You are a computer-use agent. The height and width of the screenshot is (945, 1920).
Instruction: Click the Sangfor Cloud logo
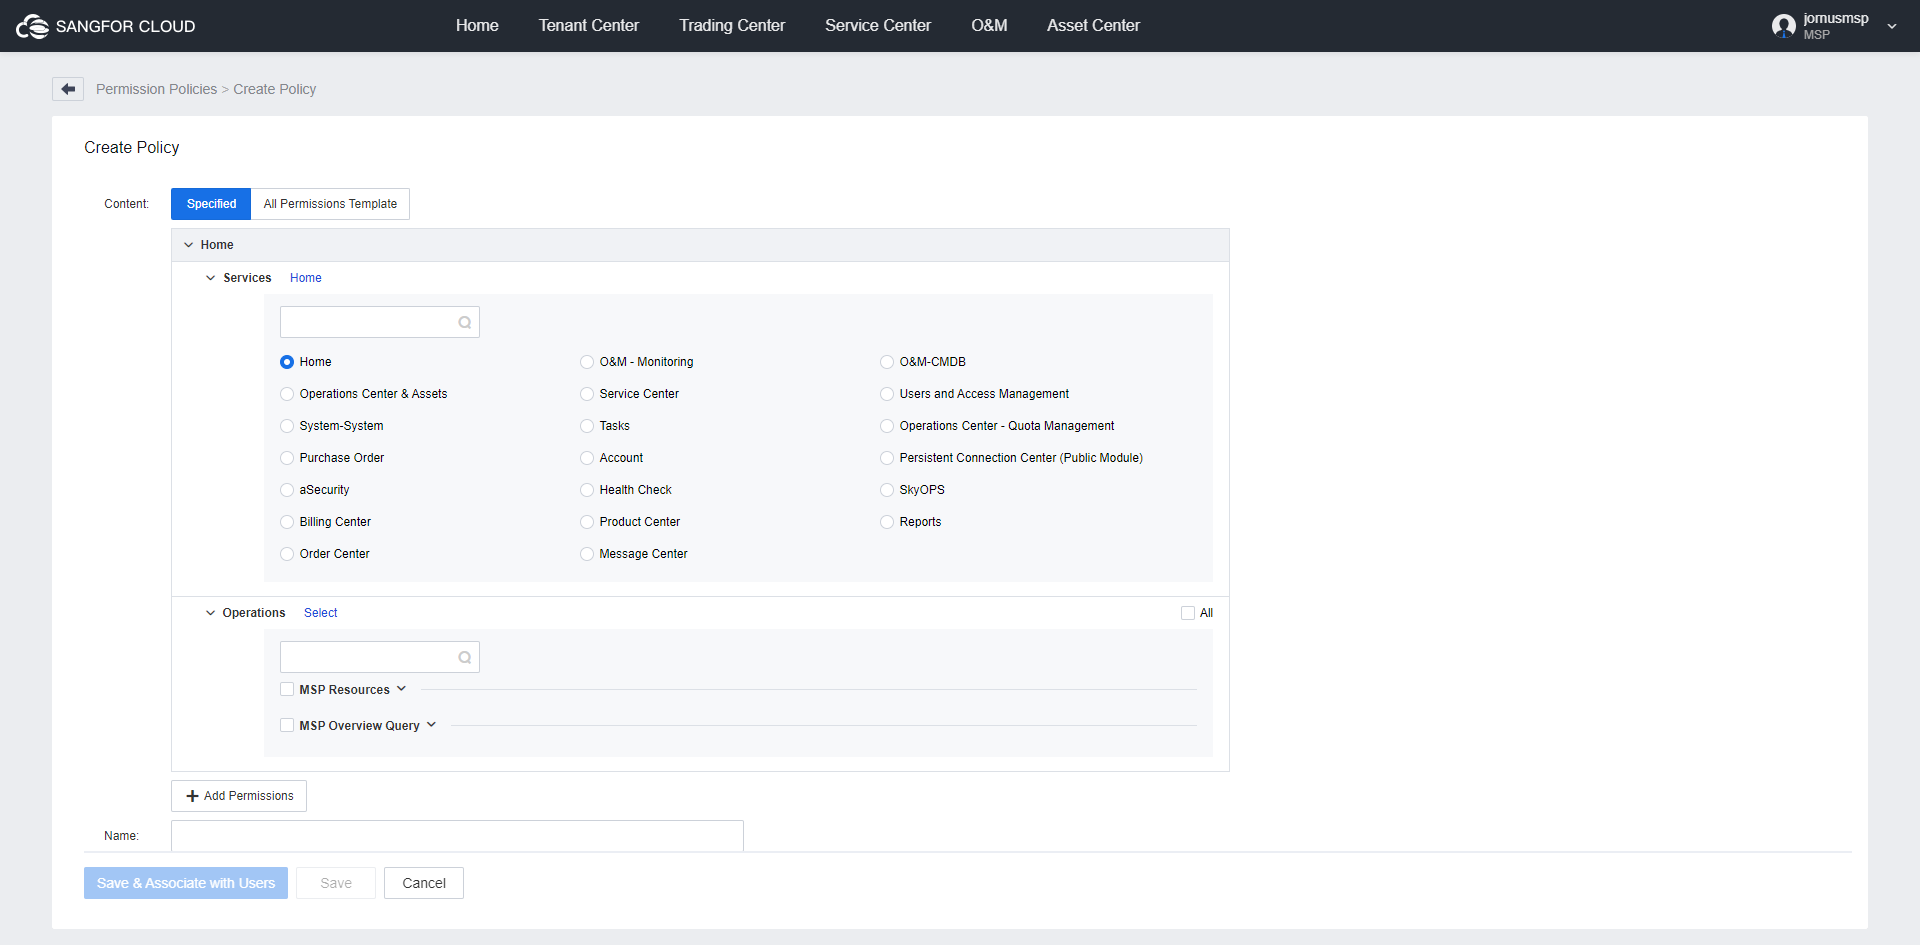click(105, 26)
